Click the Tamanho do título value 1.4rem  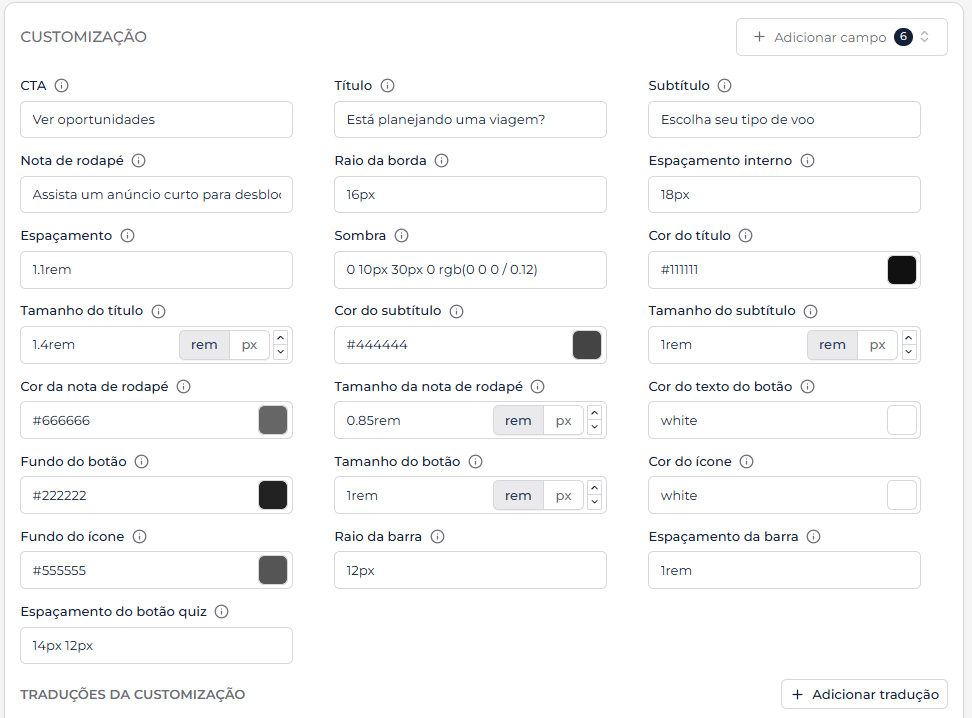click(x=54, y=345)
